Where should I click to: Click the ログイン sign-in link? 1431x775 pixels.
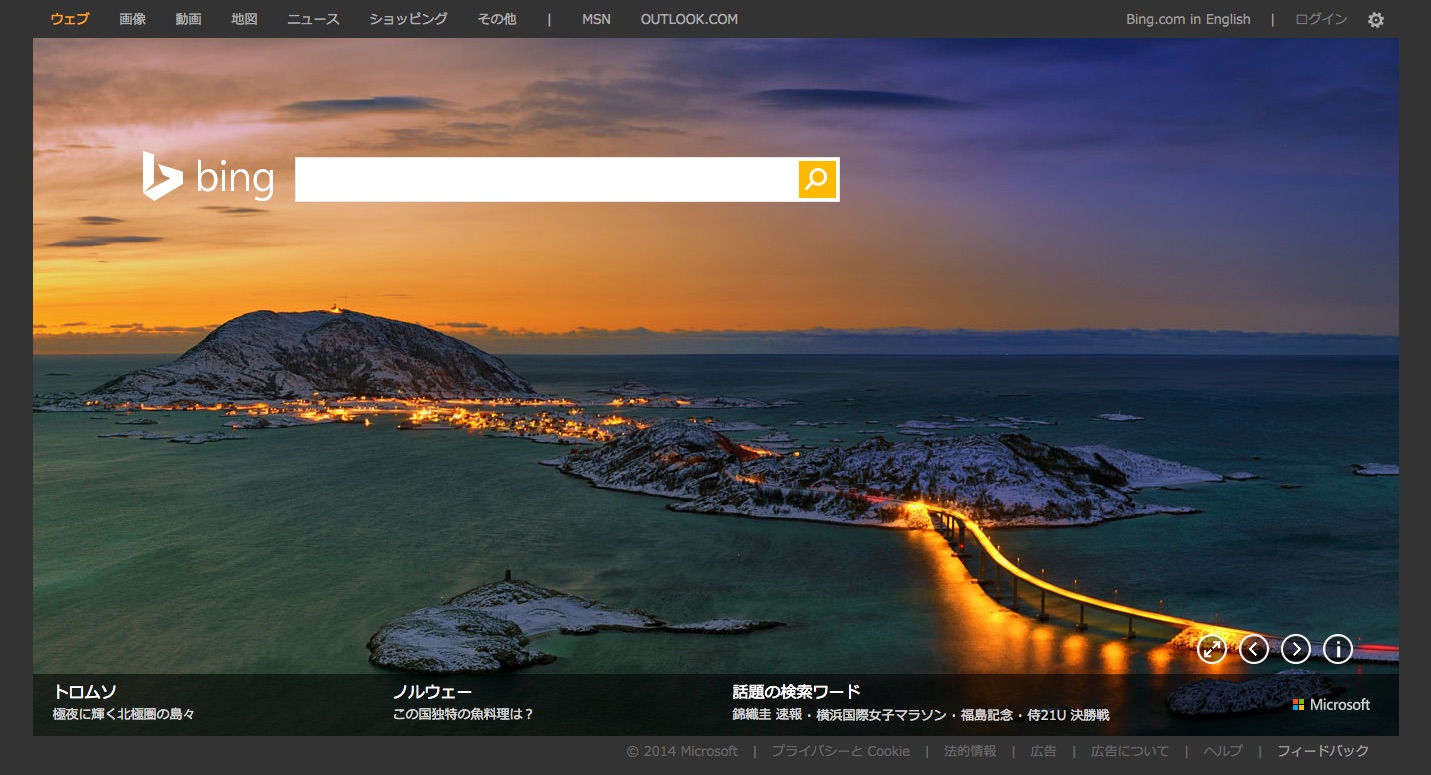tap(1321, 19)
